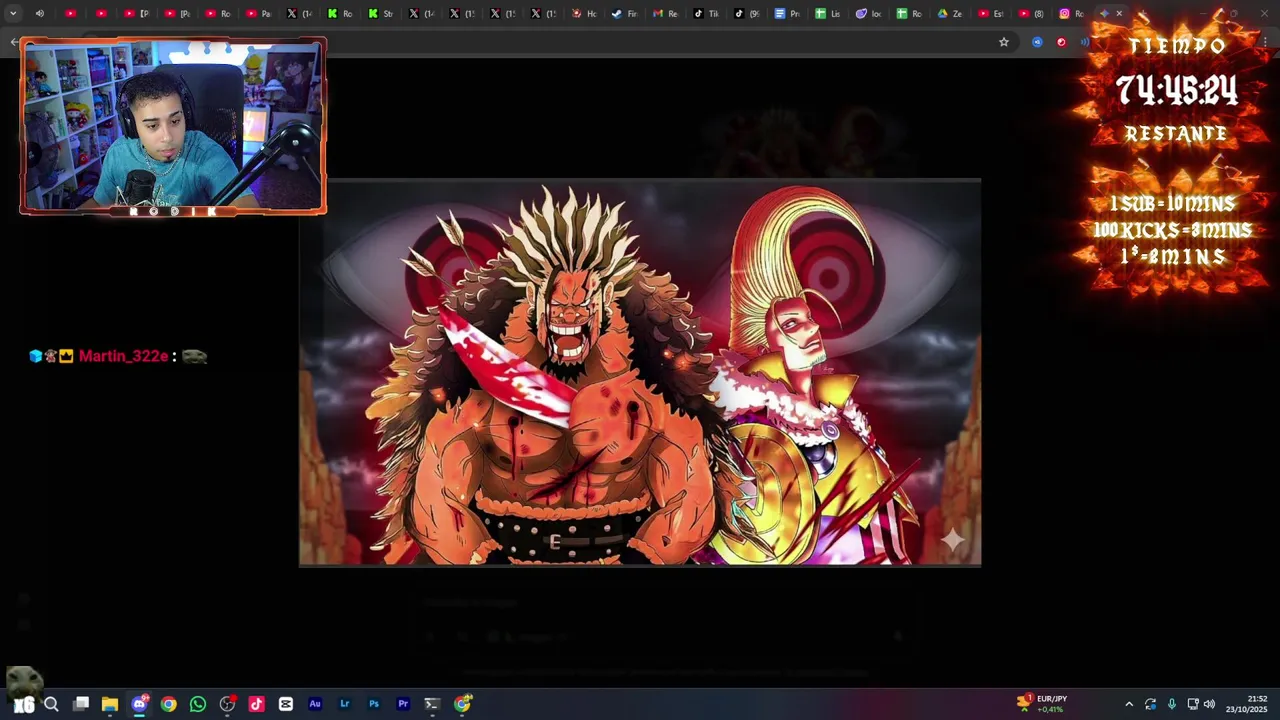Click the blue sound-wave extension icon

click(1084, 42)
